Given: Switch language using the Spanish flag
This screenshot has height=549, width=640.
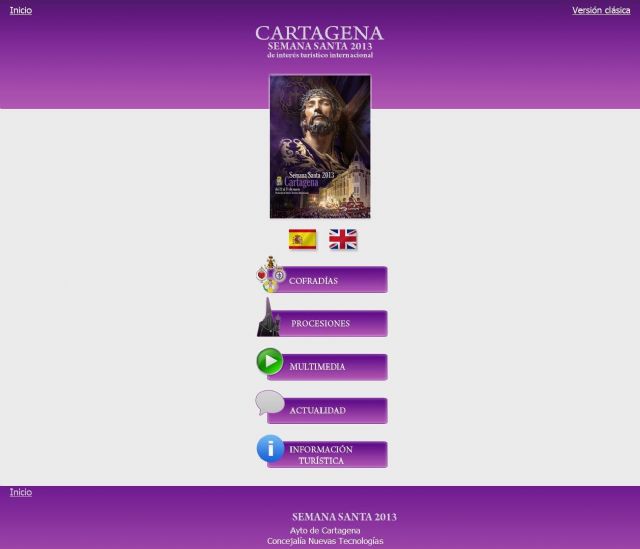Looking at the screenshot, I should (302, 239).
